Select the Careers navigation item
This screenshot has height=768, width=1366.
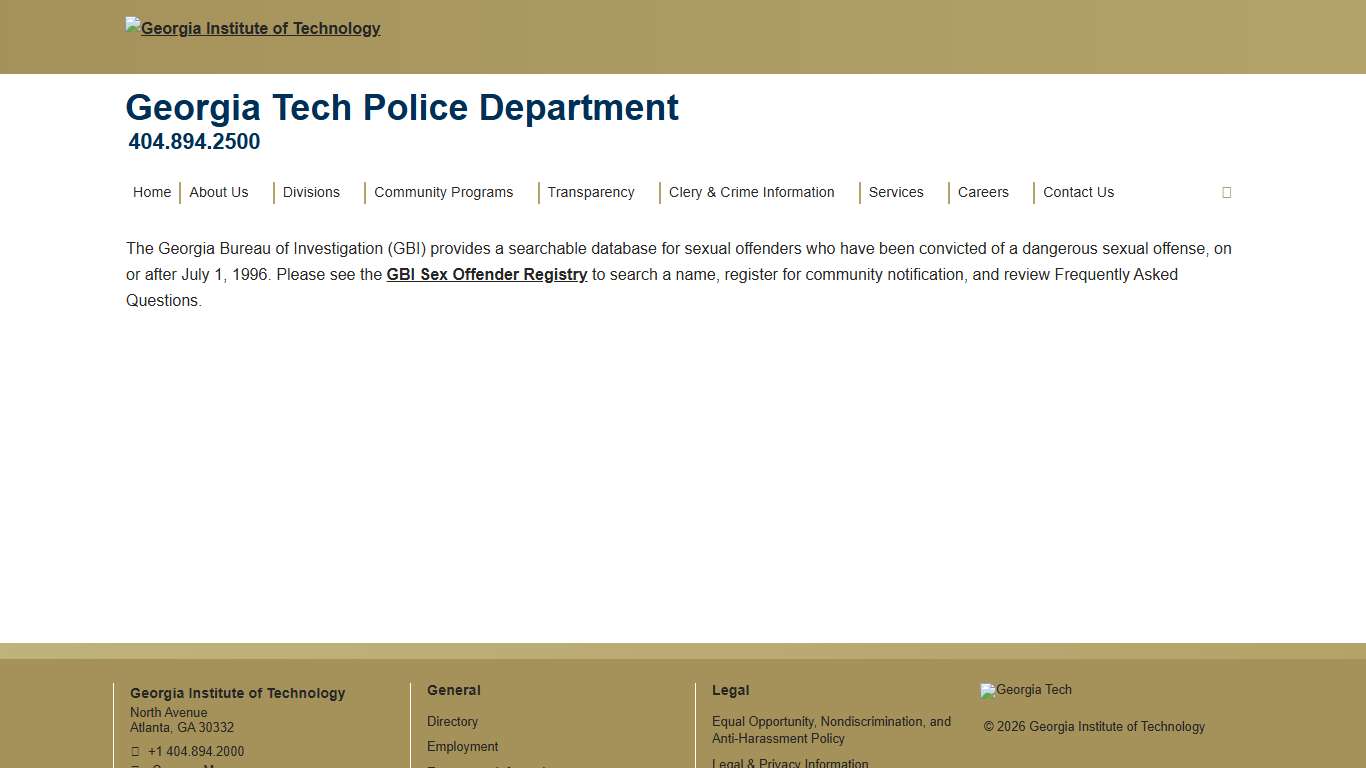pyautogui.click(x=983, y=192)
